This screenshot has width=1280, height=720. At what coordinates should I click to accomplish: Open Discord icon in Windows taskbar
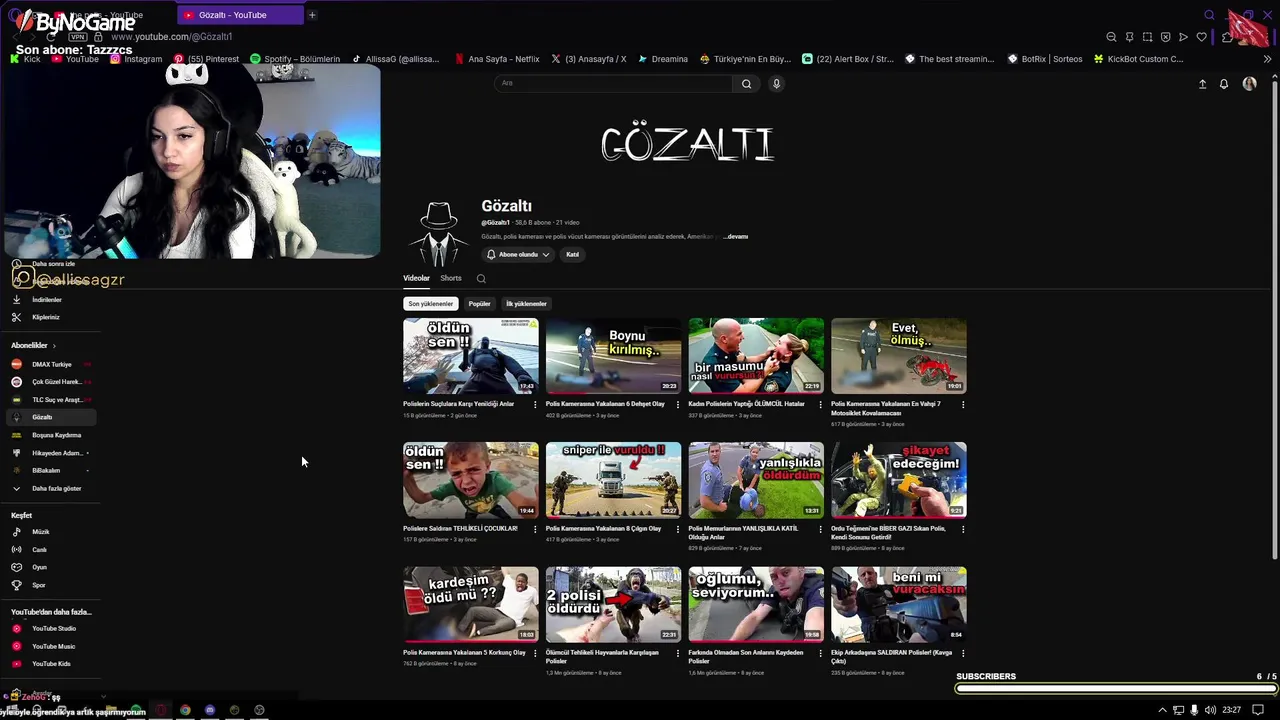tap(210, 710)
